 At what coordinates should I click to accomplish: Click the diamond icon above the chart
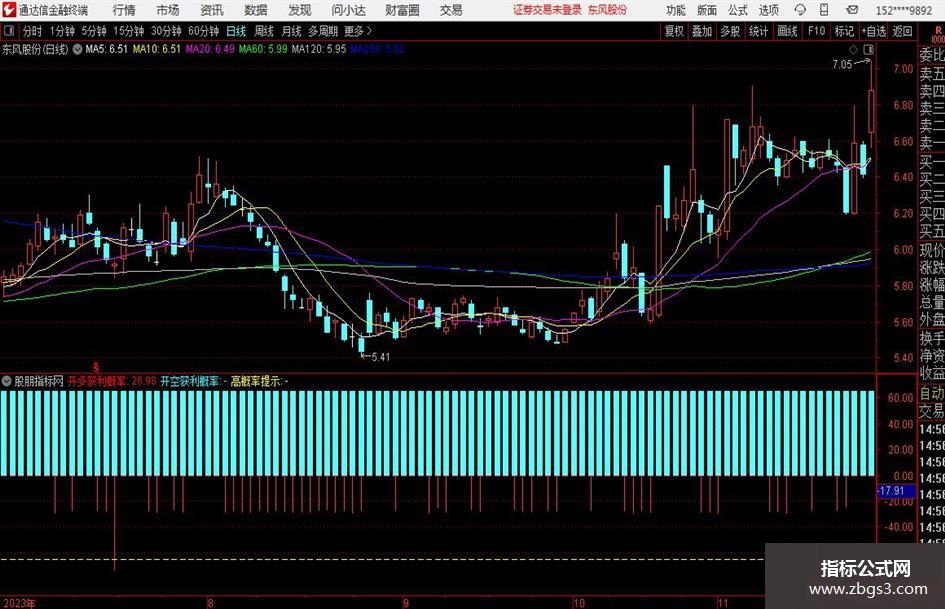pos(853,49)
